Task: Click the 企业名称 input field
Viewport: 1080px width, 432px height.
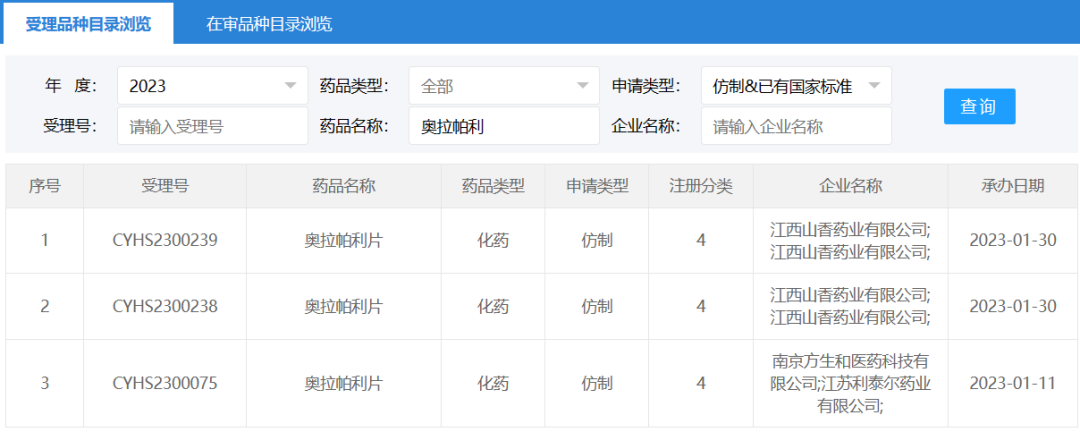Action: click(796, 125)
